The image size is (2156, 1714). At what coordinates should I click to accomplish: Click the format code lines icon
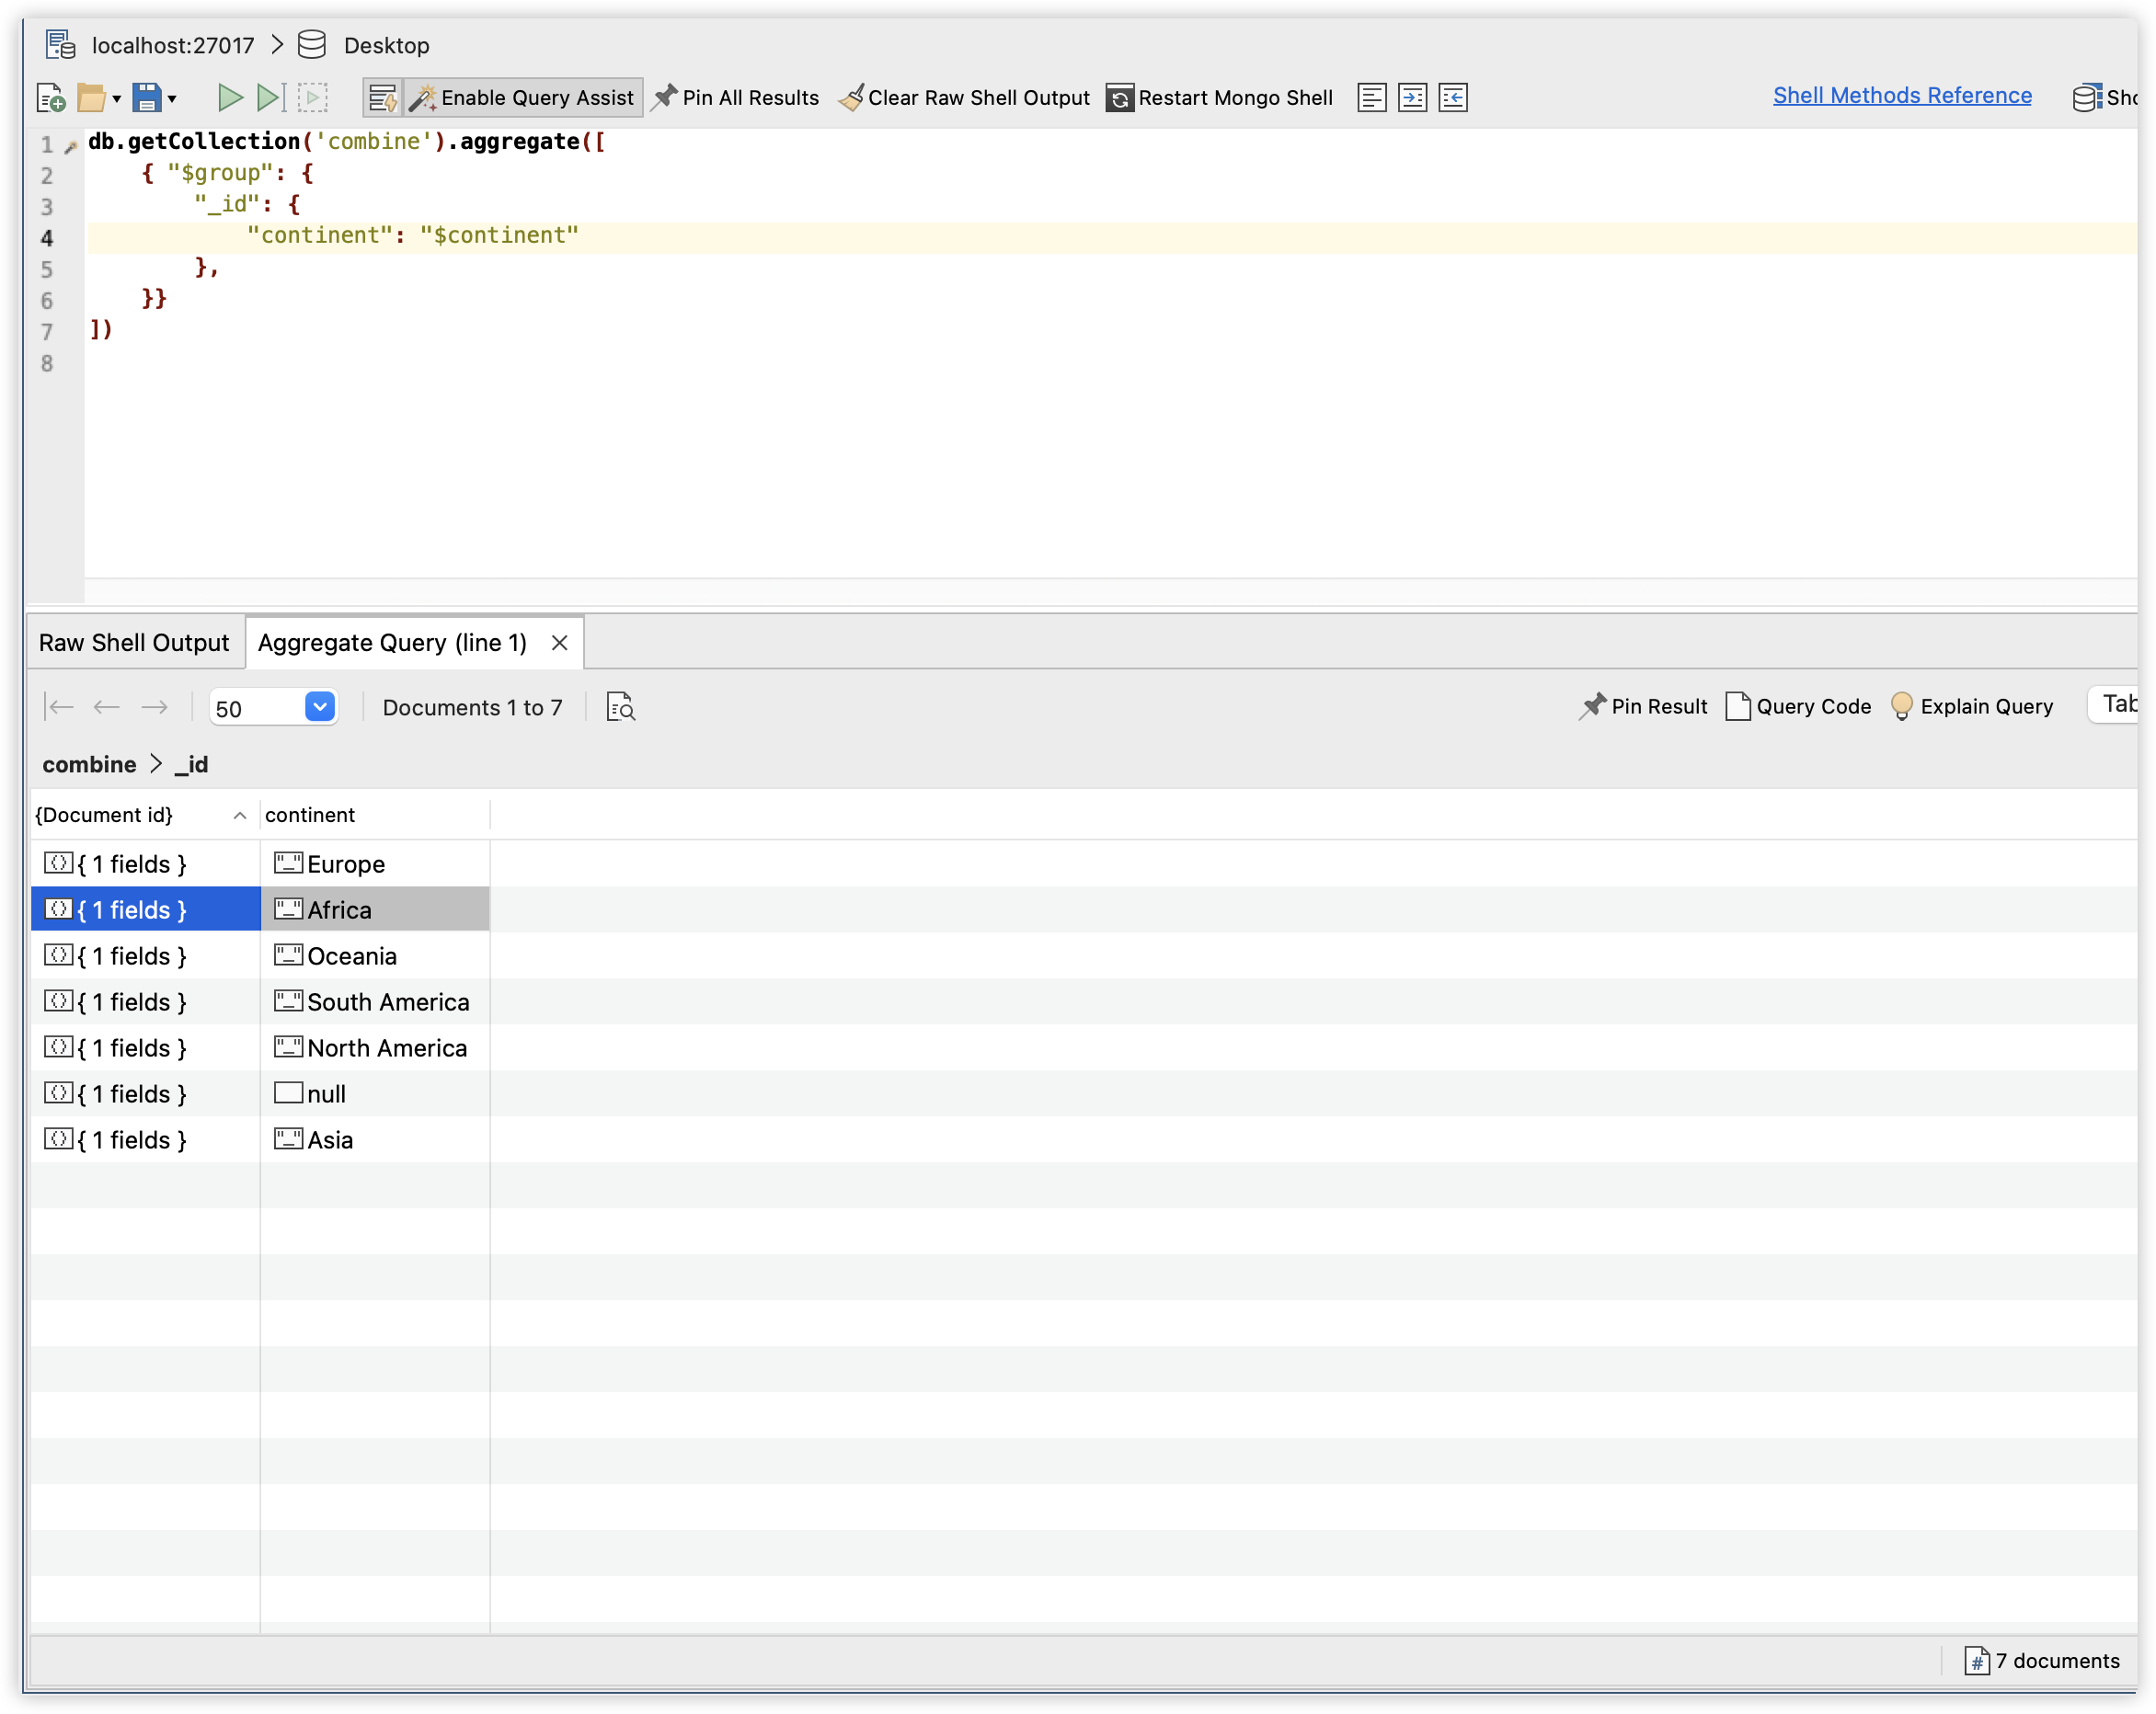[1371, 98]
